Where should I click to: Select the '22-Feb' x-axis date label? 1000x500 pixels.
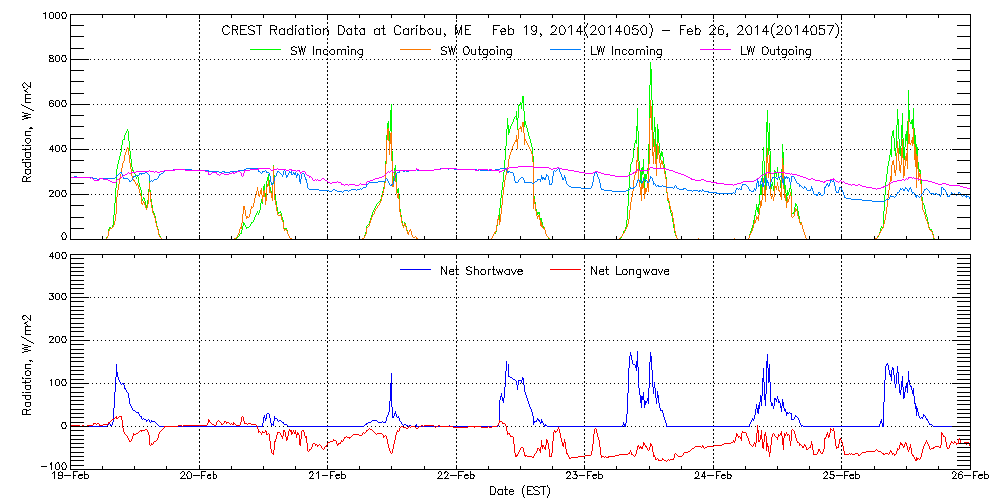(457, 476)
